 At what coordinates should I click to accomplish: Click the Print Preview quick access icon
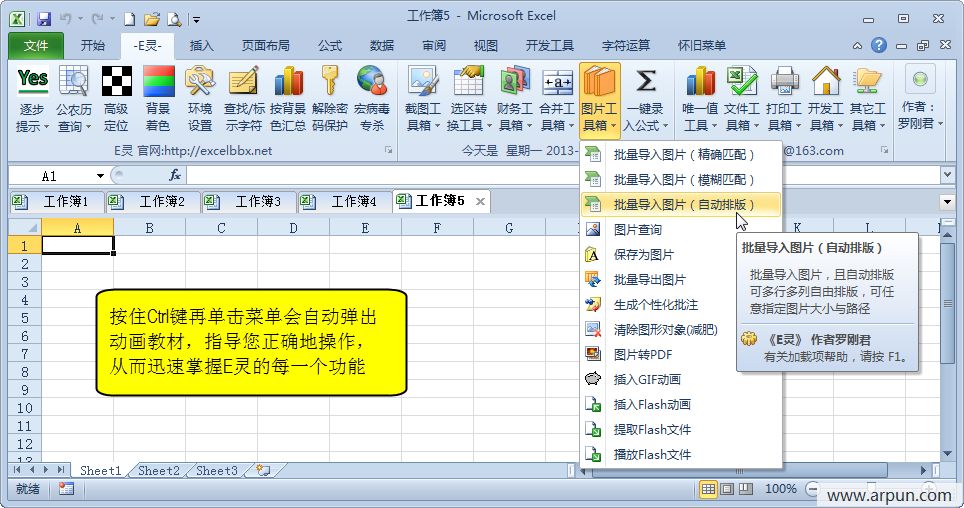click(175, 19)
